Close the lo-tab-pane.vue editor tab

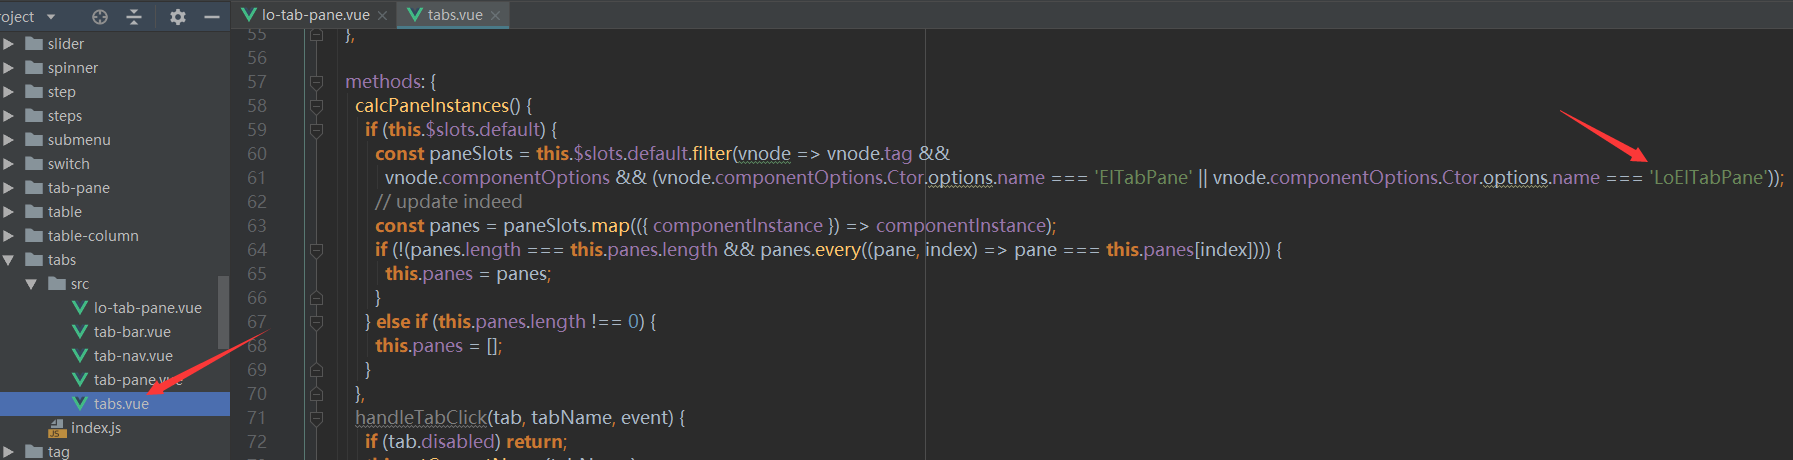382,15
